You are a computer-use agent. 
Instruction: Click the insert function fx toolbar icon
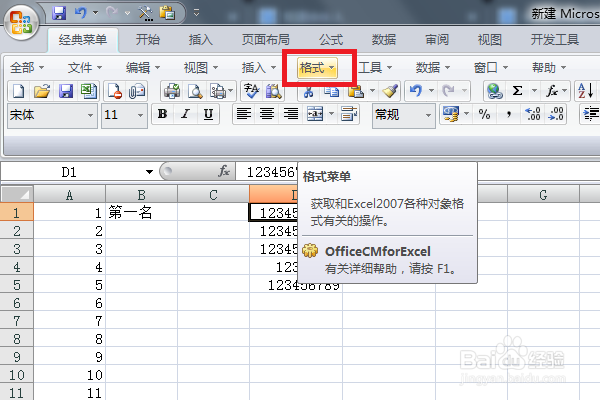(x=551, y=91)
